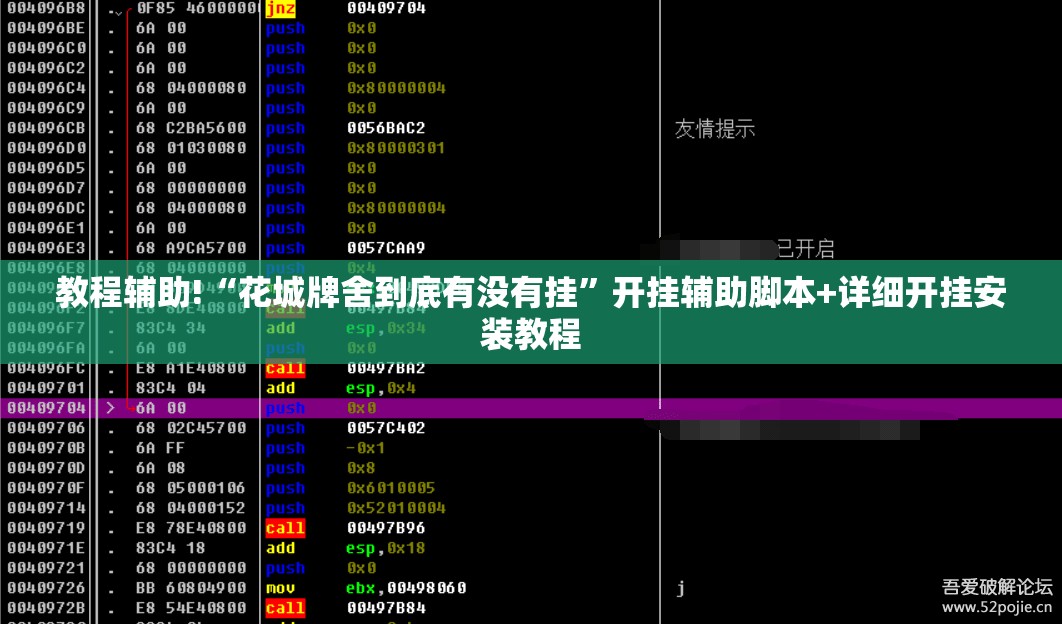Click the operand esp,0x18

(x=385, y=548)
